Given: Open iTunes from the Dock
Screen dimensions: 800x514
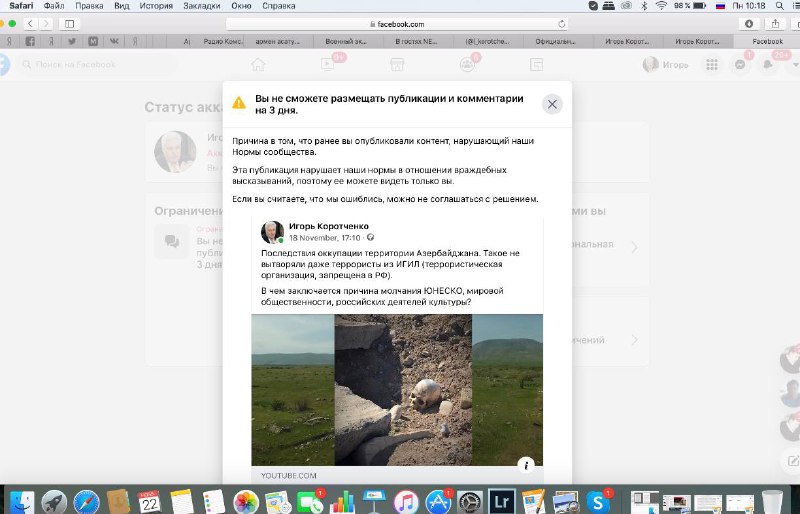Looking at the screenshot, I should [406, 502].
